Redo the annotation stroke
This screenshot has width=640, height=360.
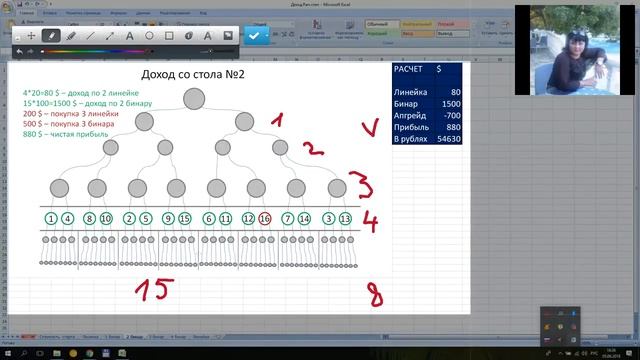[31, 52]
